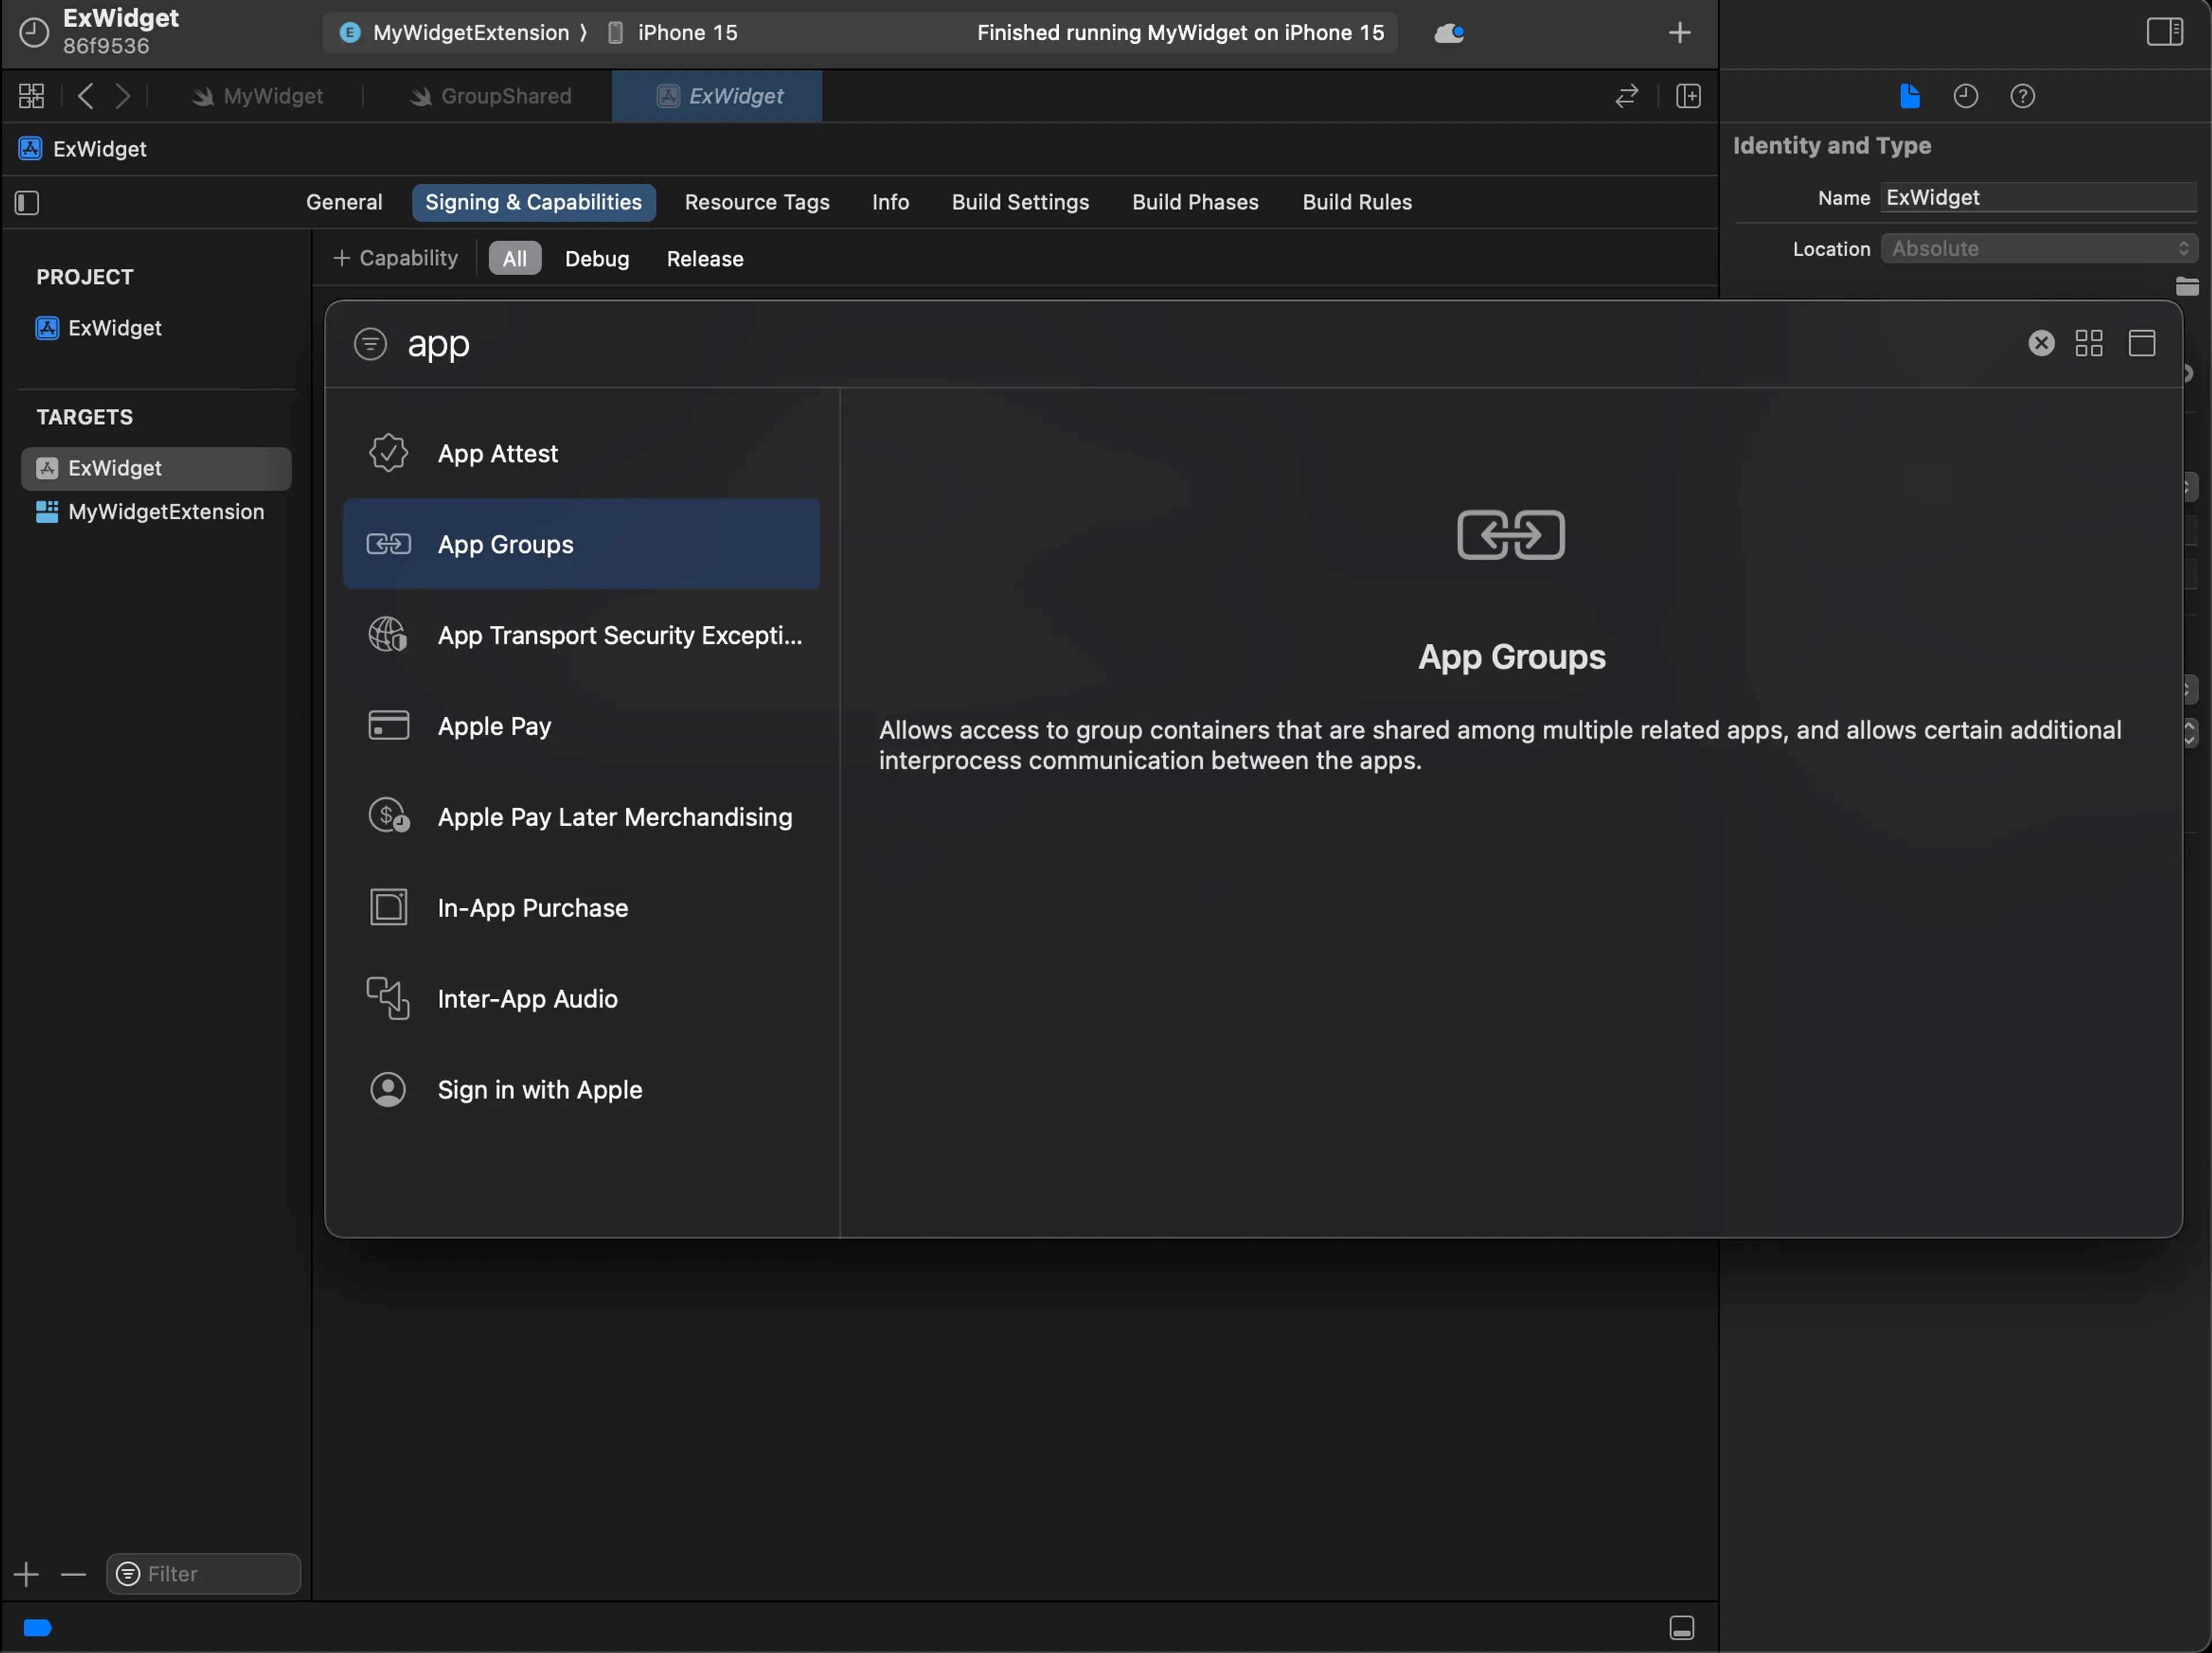
Task: Select MyWidgetExtension target
Action: point(165,510)
